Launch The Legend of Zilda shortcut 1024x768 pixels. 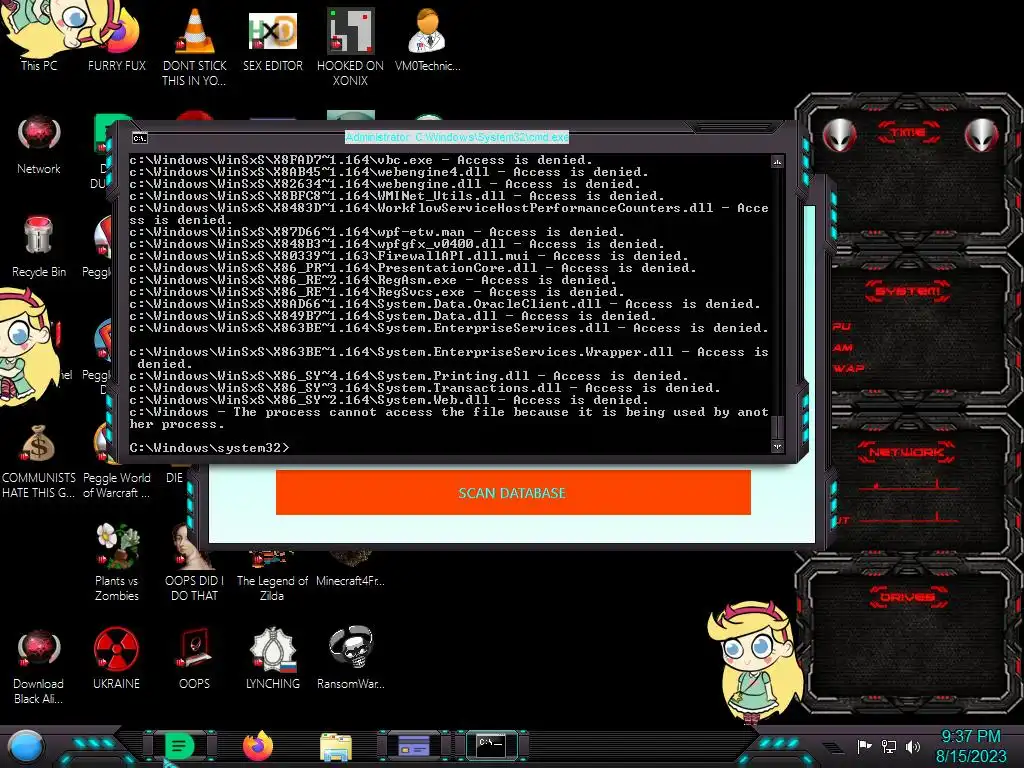(x=272, y=577)
